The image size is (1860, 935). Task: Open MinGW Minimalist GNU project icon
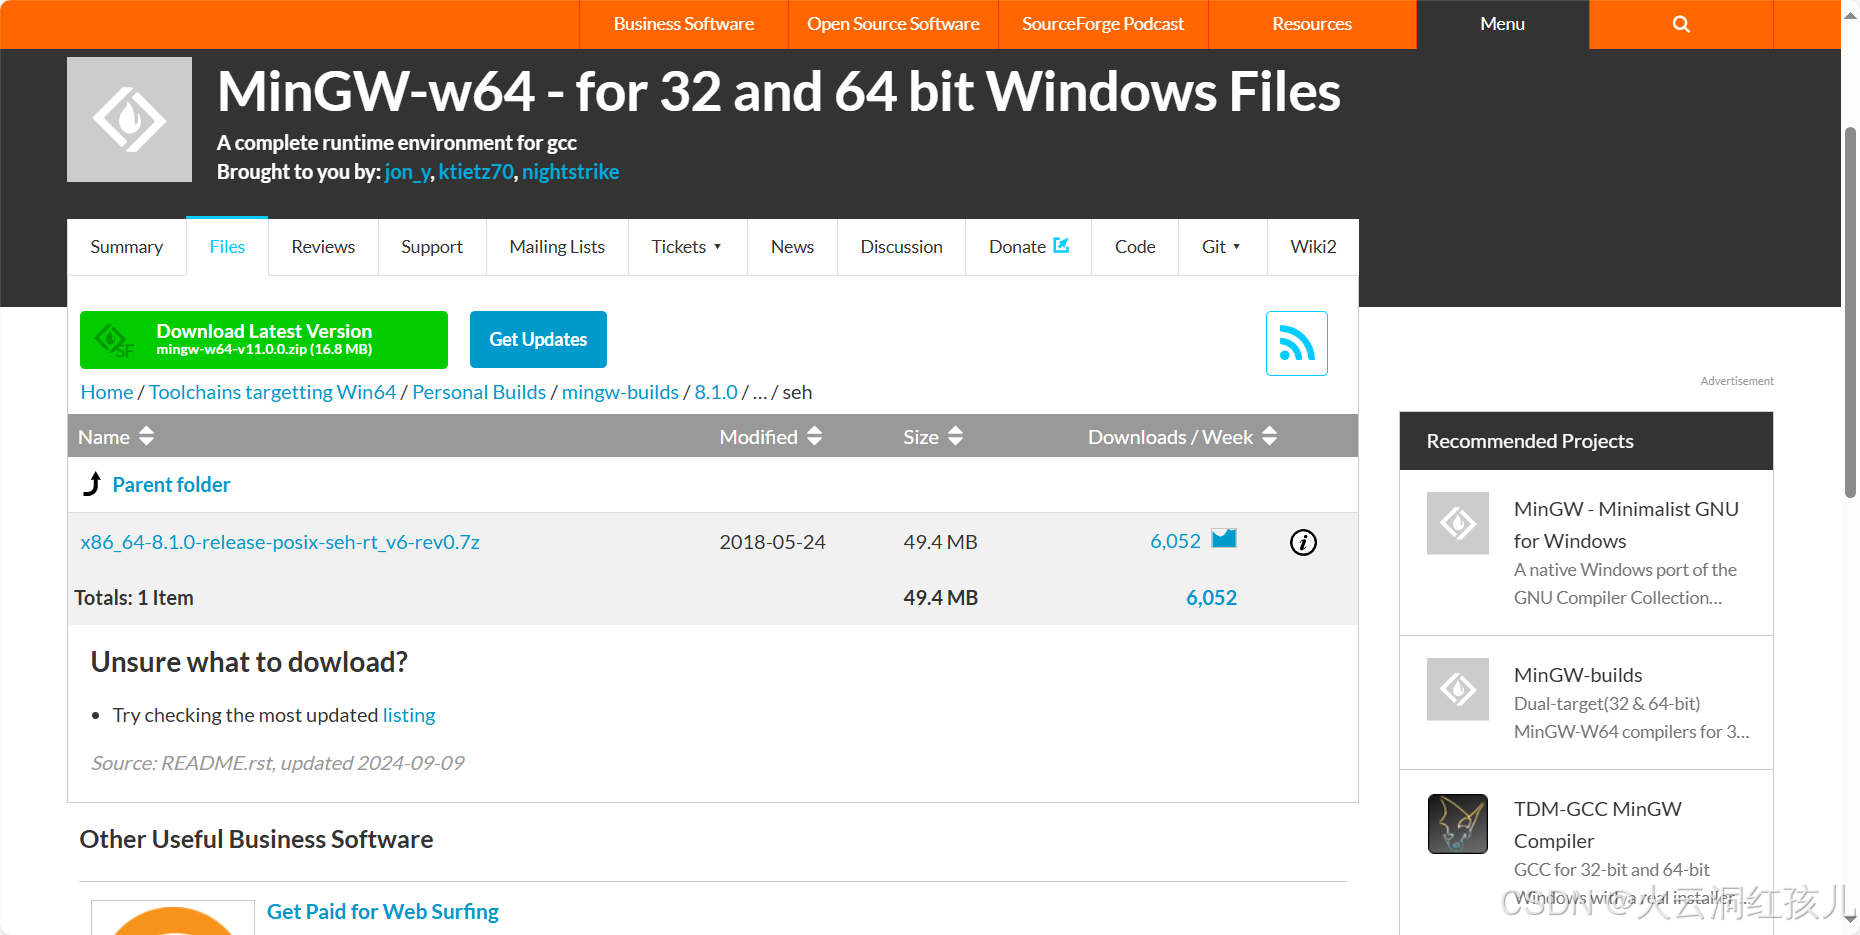(x=1458, y=523)
